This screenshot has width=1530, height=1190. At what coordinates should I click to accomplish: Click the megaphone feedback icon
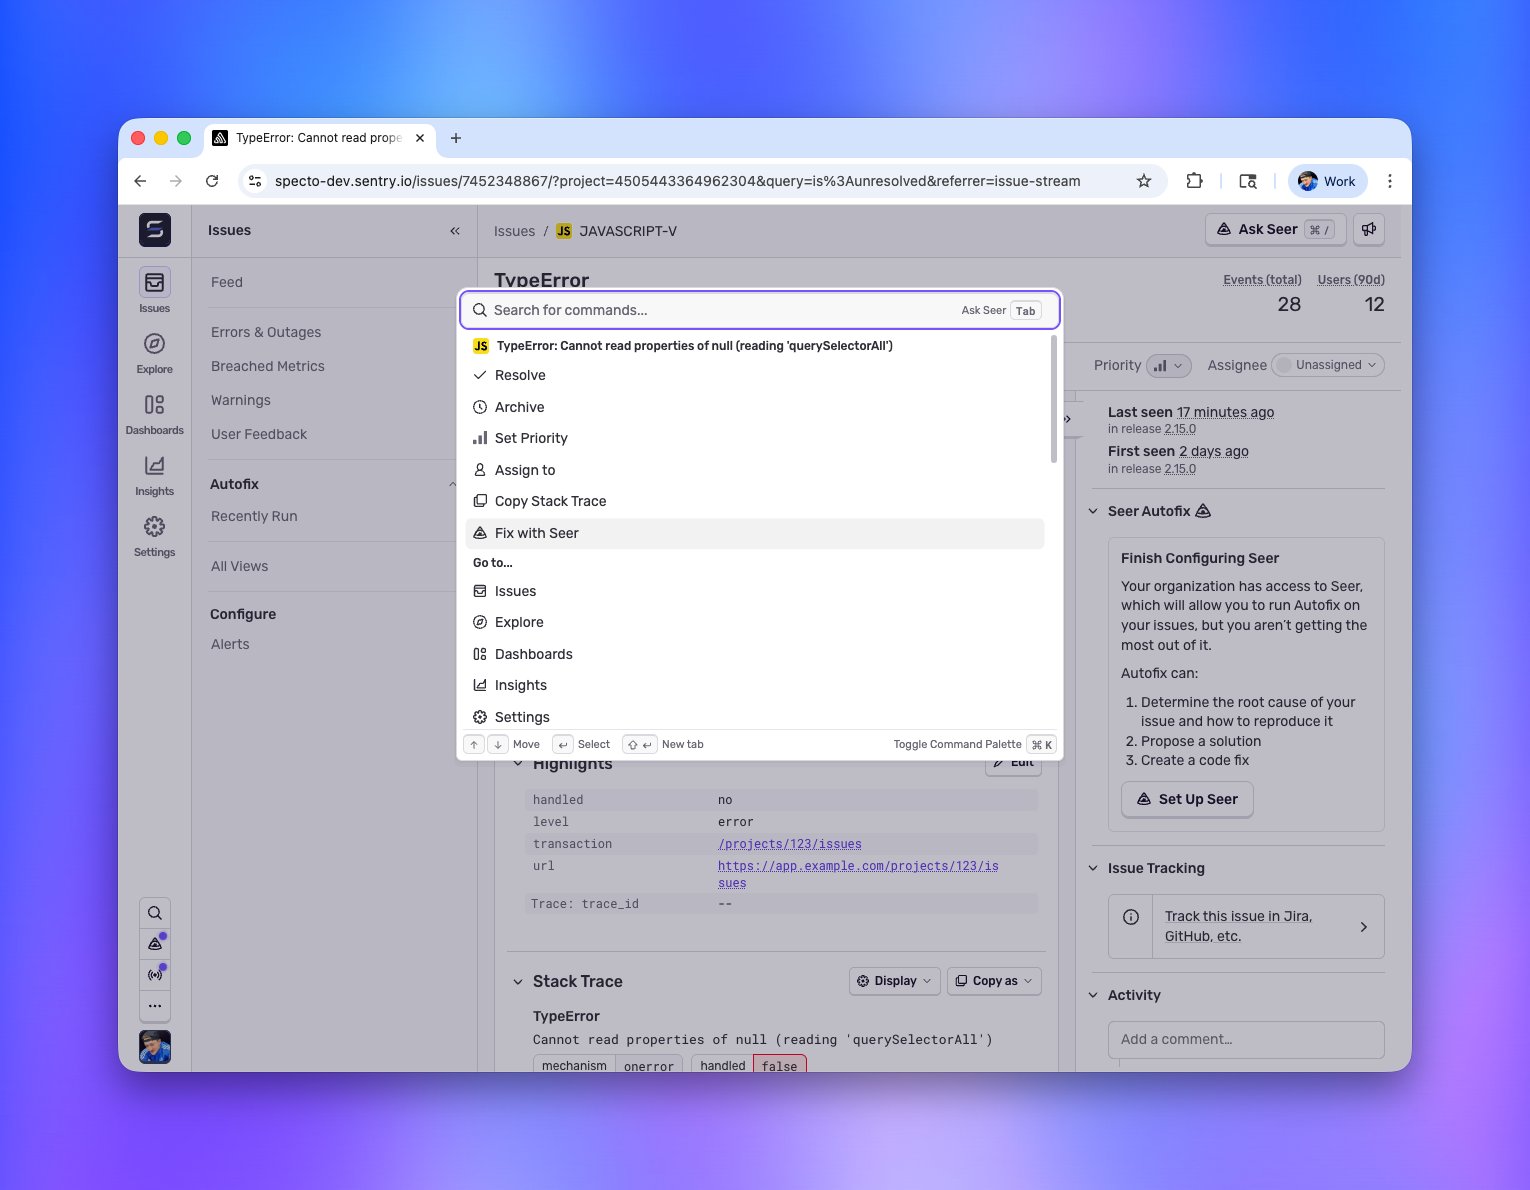tap(1369, 229)
